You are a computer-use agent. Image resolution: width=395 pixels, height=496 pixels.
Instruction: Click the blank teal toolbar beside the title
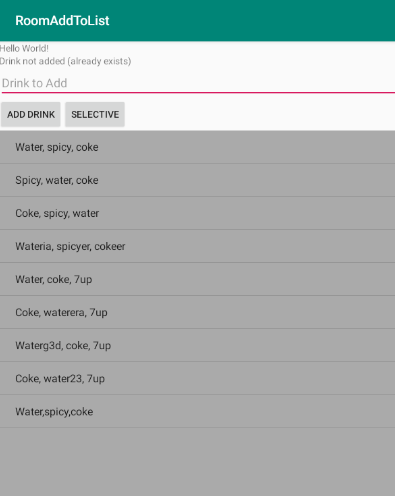tap(252, 21)
